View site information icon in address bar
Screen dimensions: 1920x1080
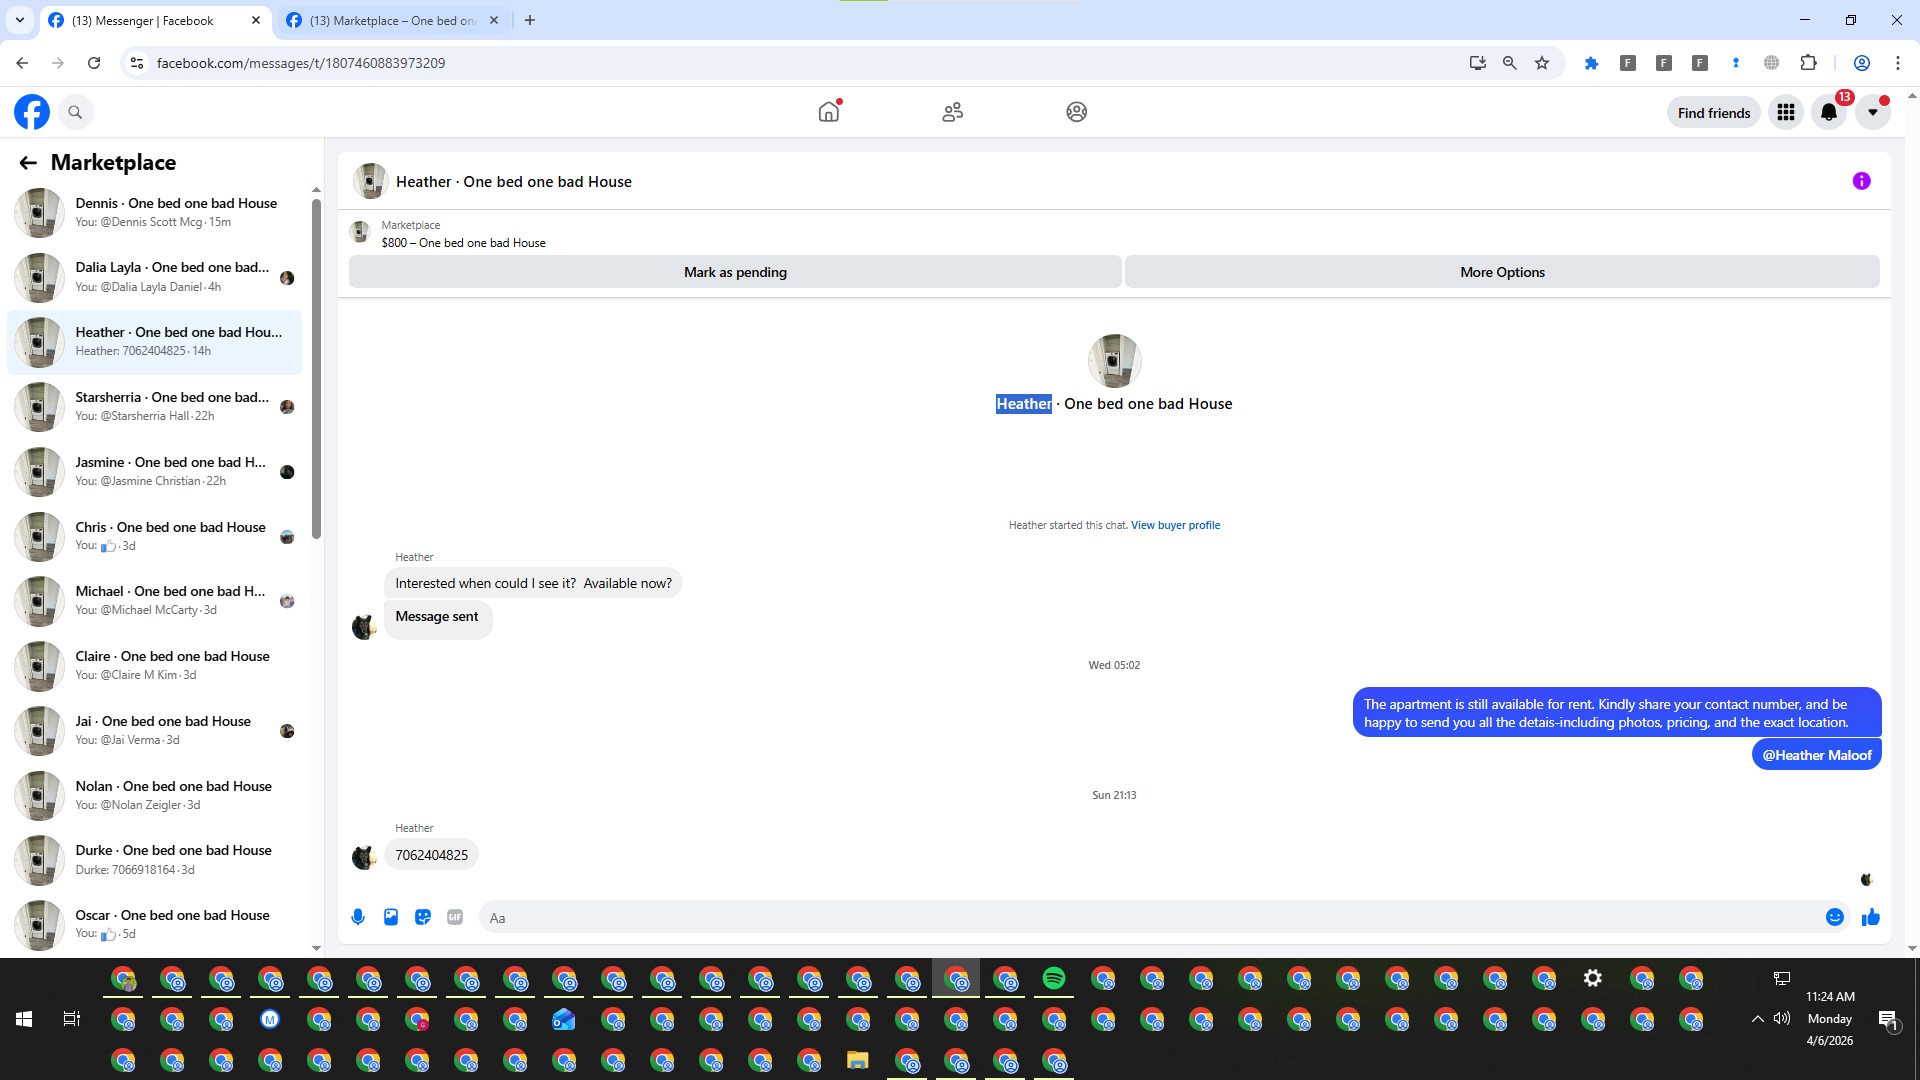click(x=137, y=63)
